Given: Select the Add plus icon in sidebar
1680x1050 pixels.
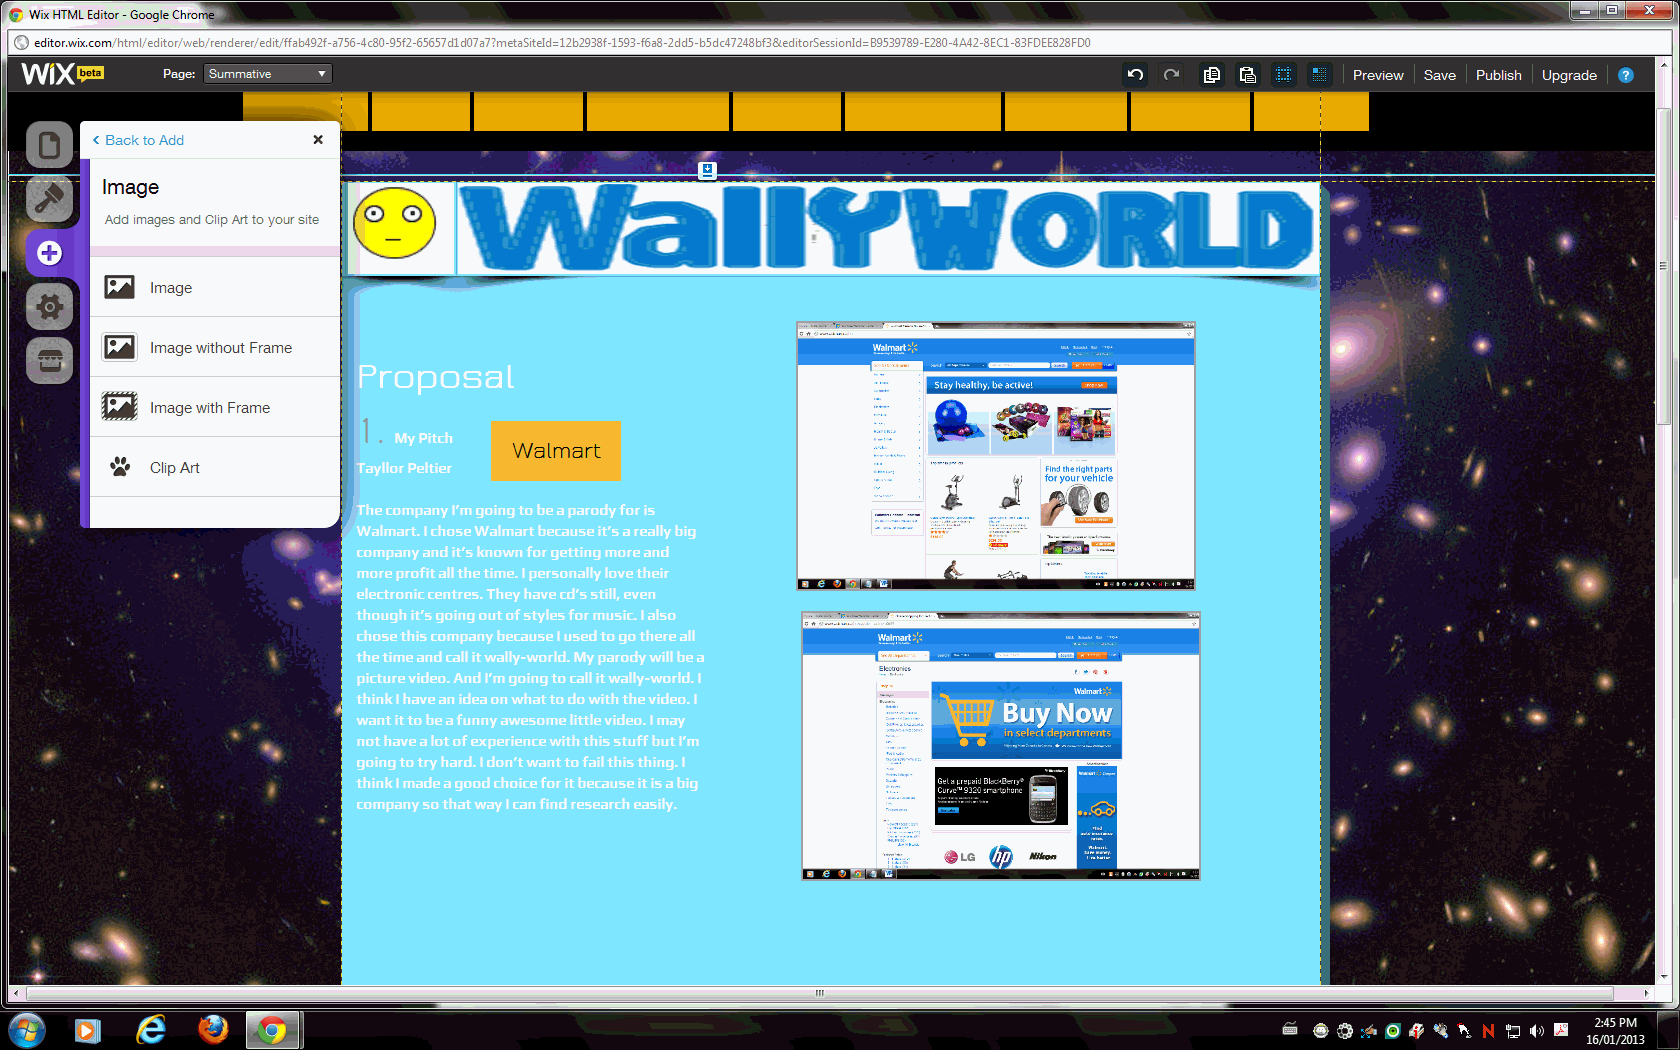Looking at the screenshot, I should coord(49,253).
